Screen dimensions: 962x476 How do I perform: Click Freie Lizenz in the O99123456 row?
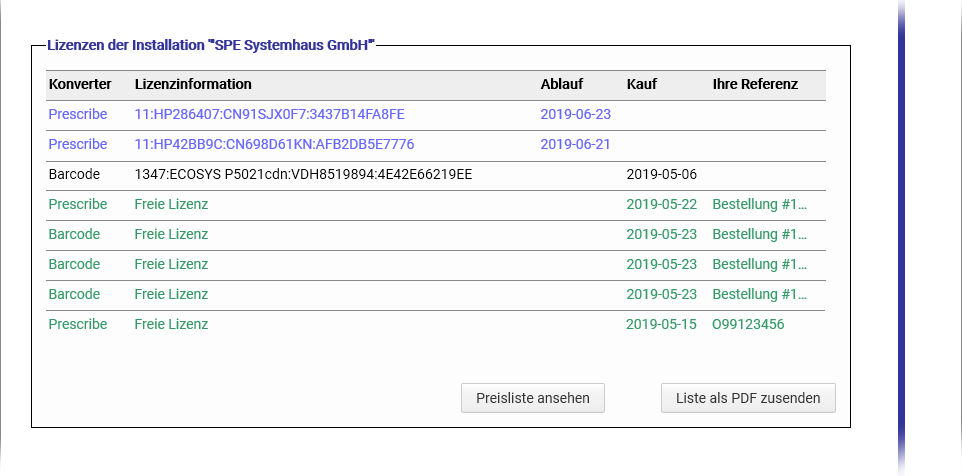point(171,324)
